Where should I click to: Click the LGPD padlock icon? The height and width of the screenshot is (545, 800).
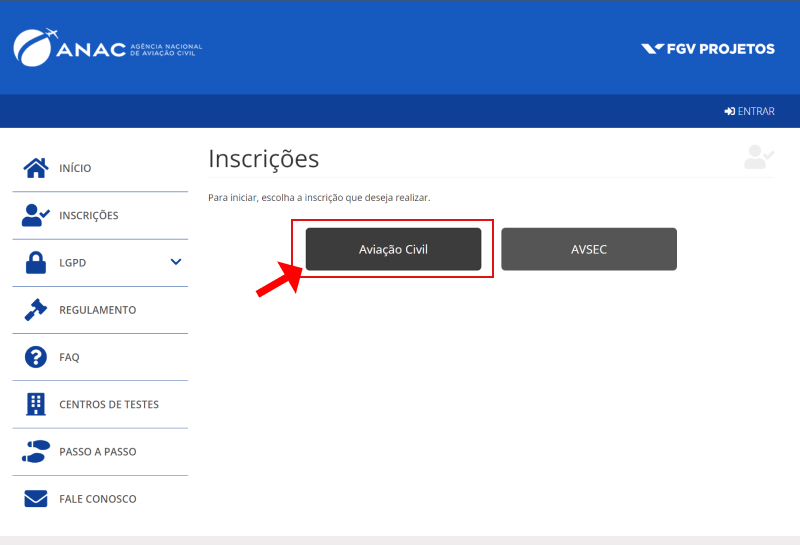point(36,263)
